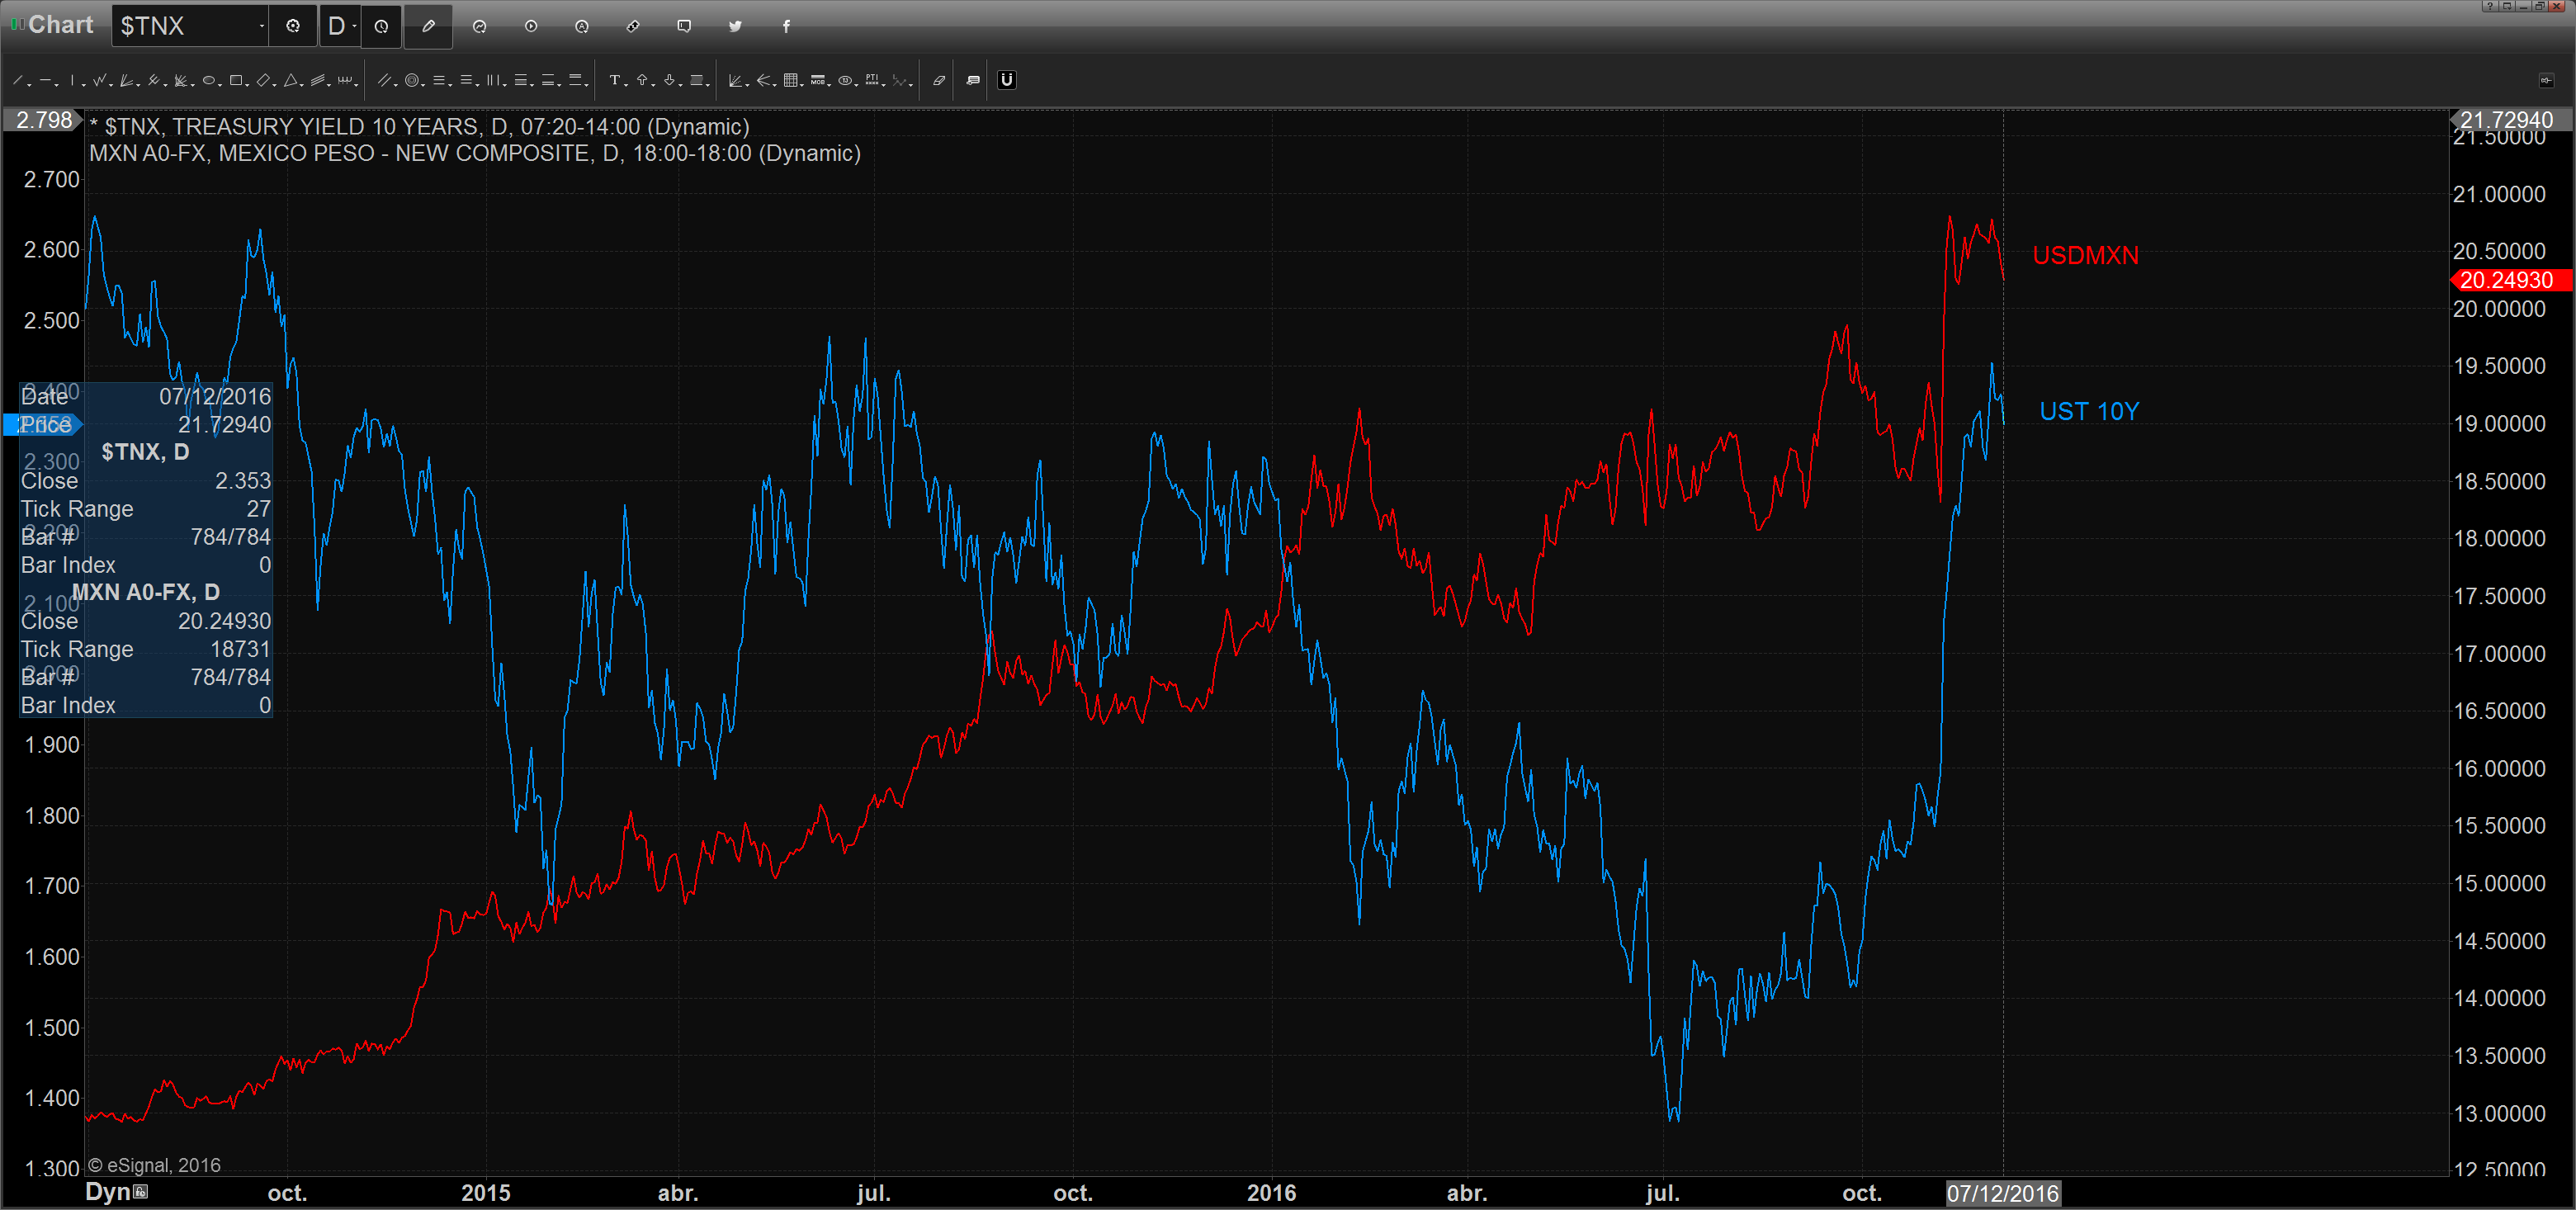Open the chart options icon at toolbar right
The height and width of the screenshot is (1210, 2576).
point(2546,80)
